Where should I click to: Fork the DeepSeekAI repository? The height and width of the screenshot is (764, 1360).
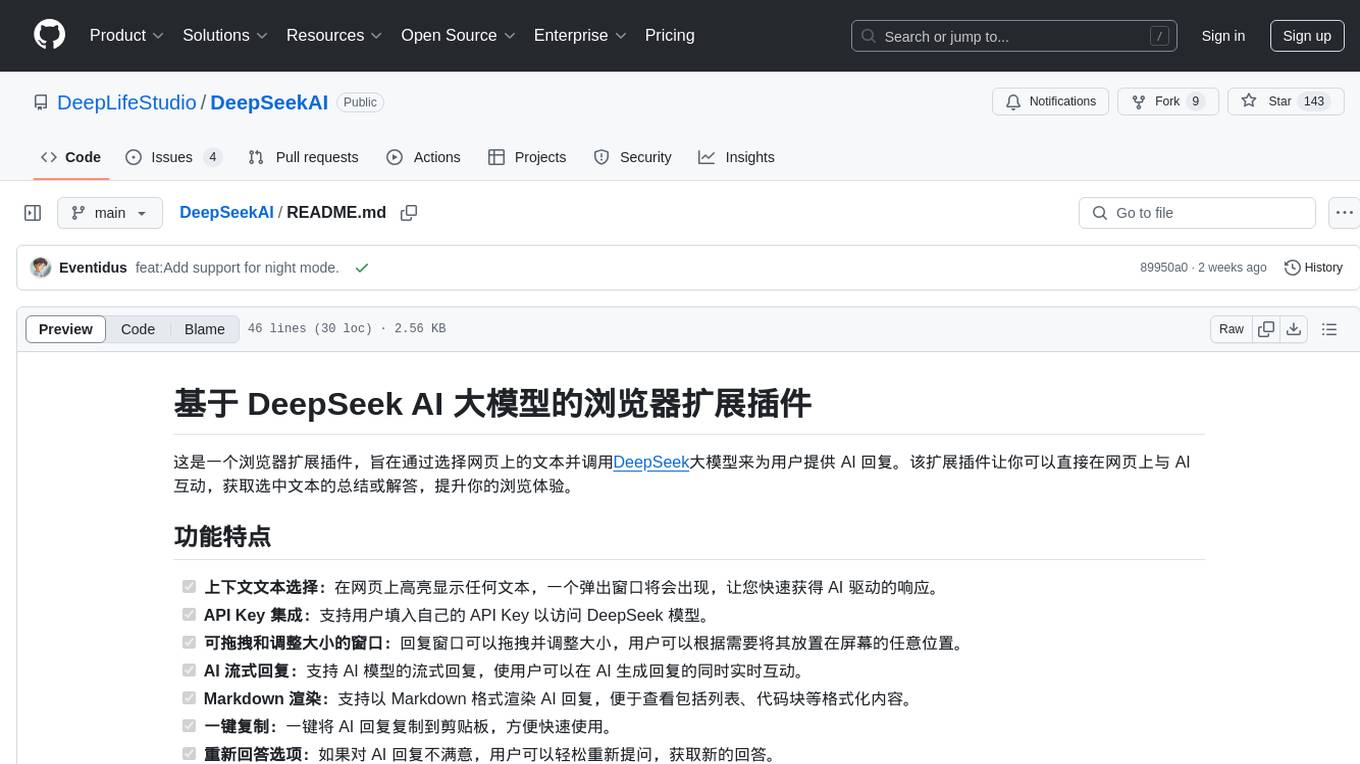tap(1167, 102)
